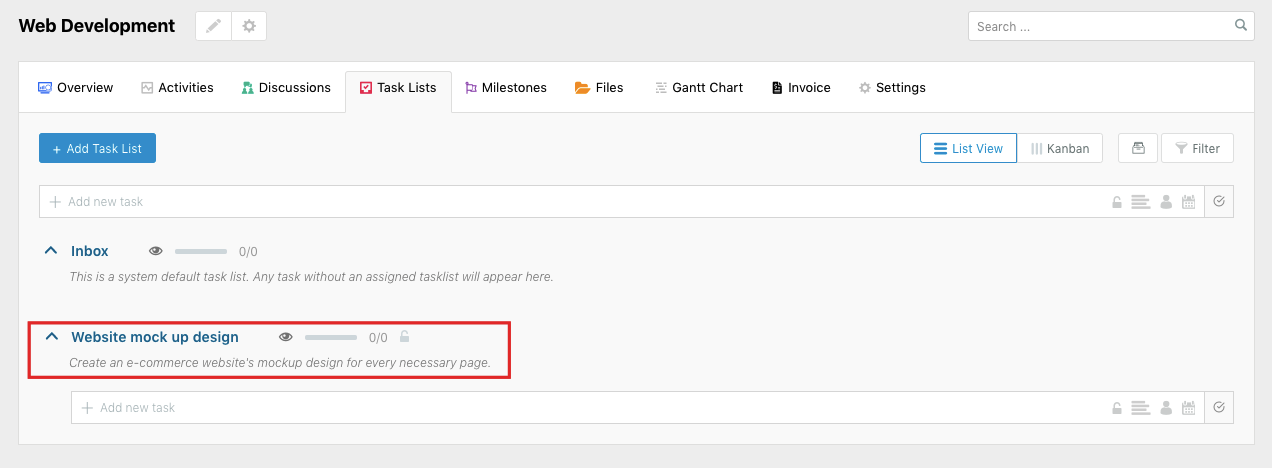Open the Website mock up design link

[155, 337]
